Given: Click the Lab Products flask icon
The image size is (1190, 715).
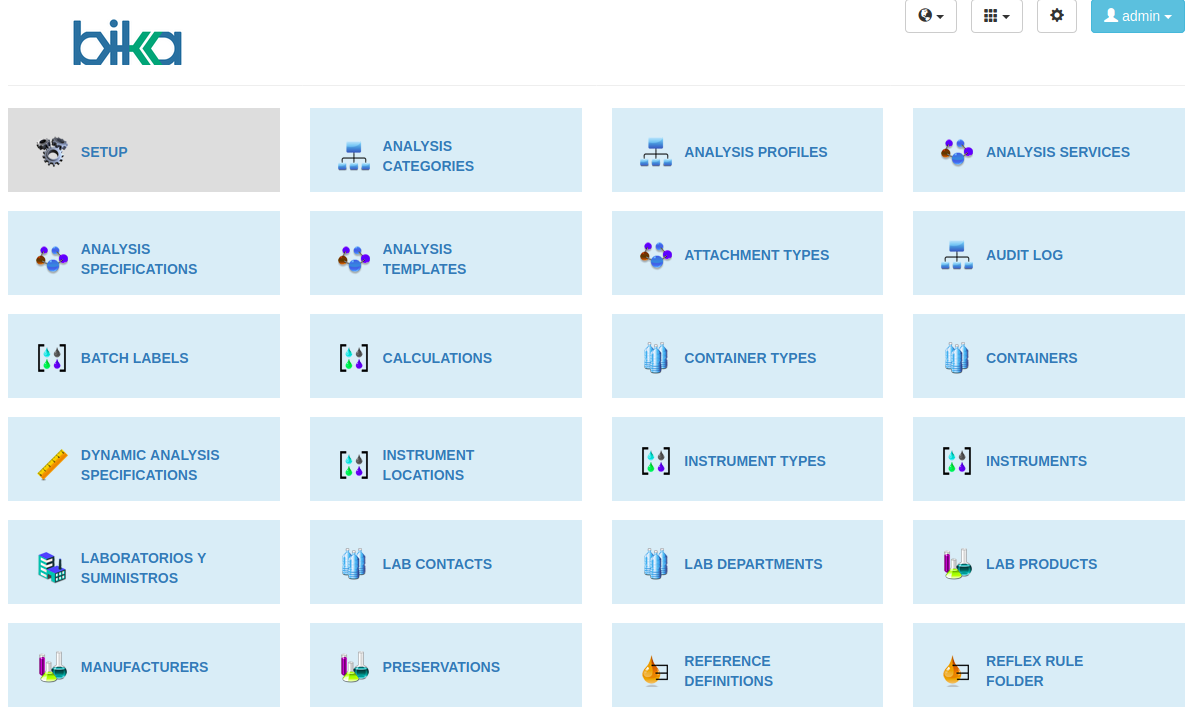Looking at the screenshot, I should 956,564.
